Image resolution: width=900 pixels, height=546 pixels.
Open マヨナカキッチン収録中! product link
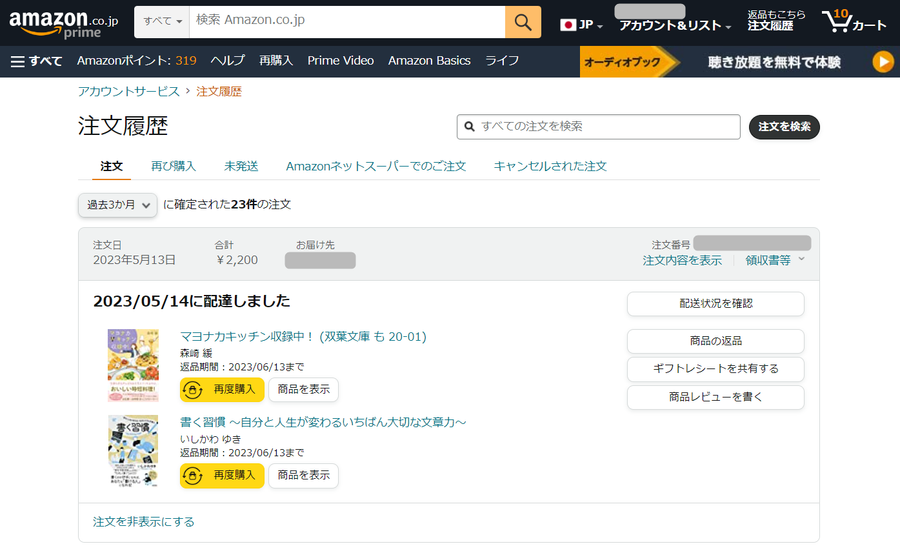303,336
